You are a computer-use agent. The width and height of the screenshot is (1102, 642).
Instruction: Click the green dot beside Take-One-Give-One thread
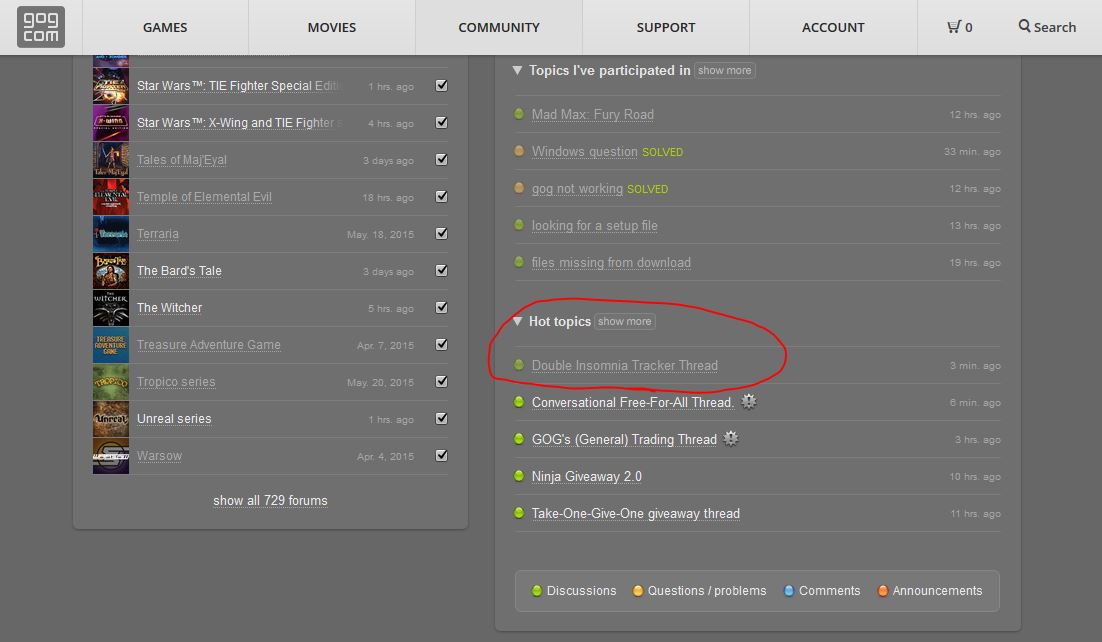519,513
